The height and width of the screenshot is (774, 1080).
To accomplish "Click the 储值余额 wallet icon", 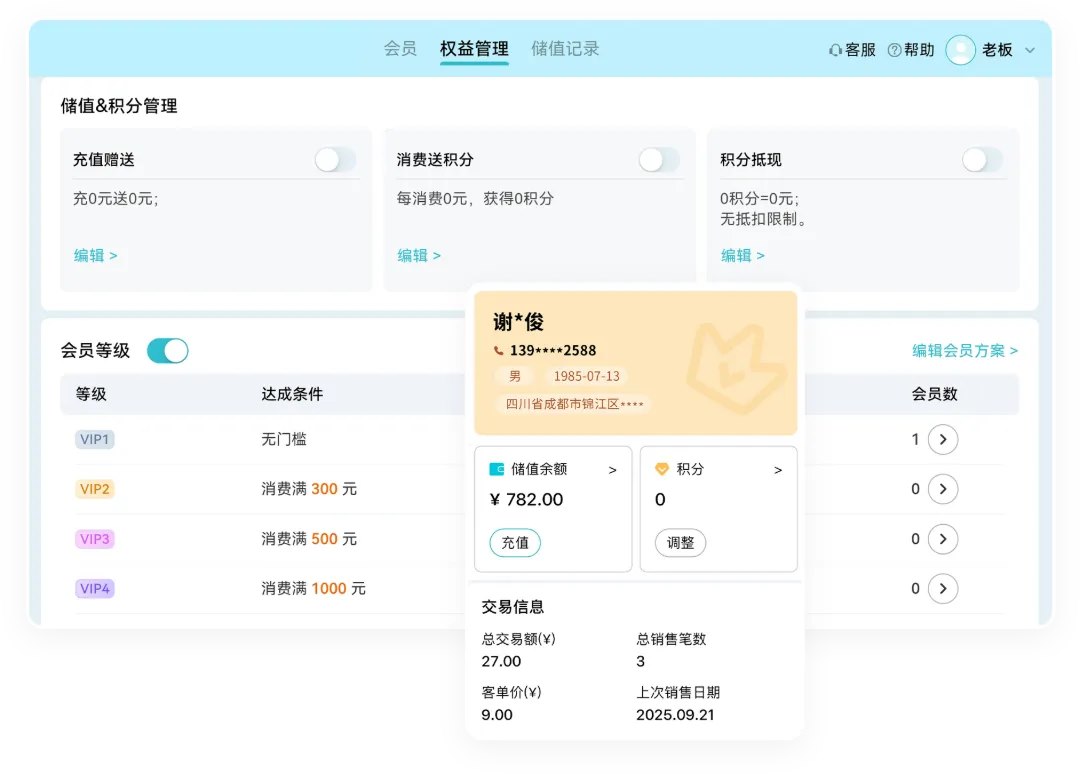I will coord(497,470).
